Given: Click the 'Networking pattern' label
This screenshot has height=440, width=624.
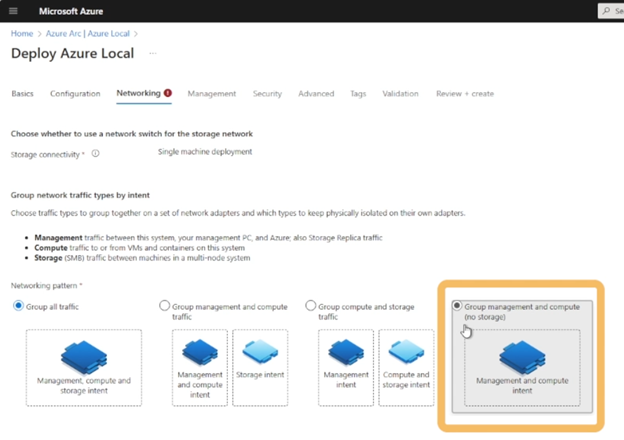Looking at the screenshot, I should (44, 285).
